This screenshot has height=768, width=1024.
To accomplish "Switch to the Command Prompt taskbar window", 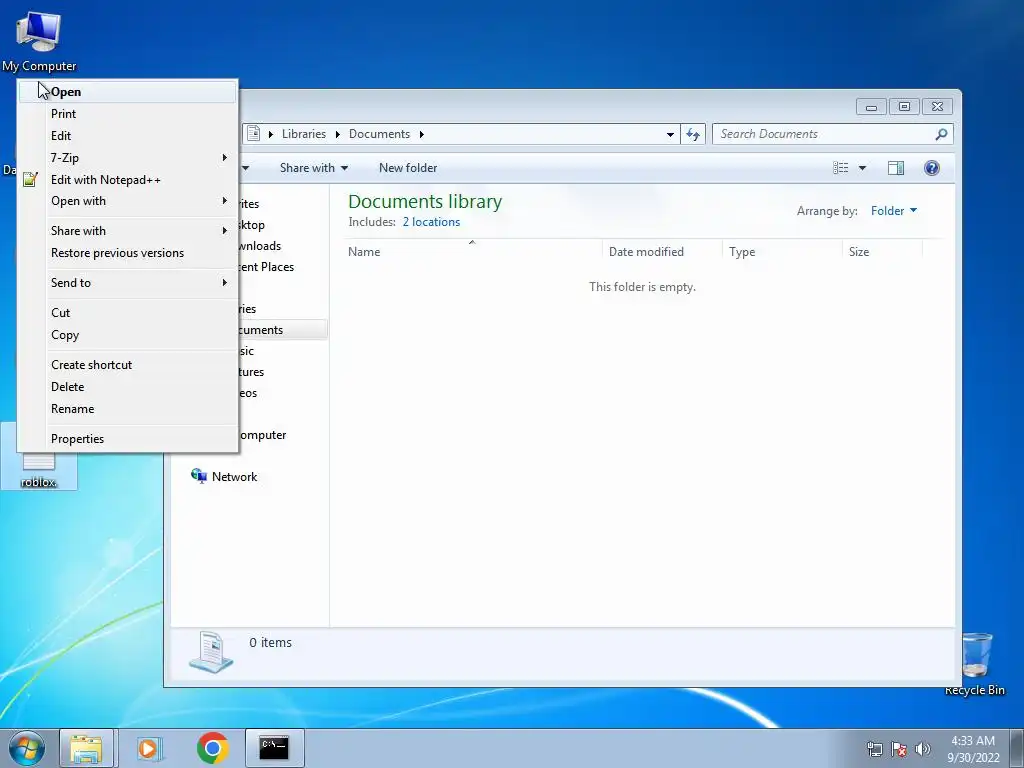I will 274,748.
